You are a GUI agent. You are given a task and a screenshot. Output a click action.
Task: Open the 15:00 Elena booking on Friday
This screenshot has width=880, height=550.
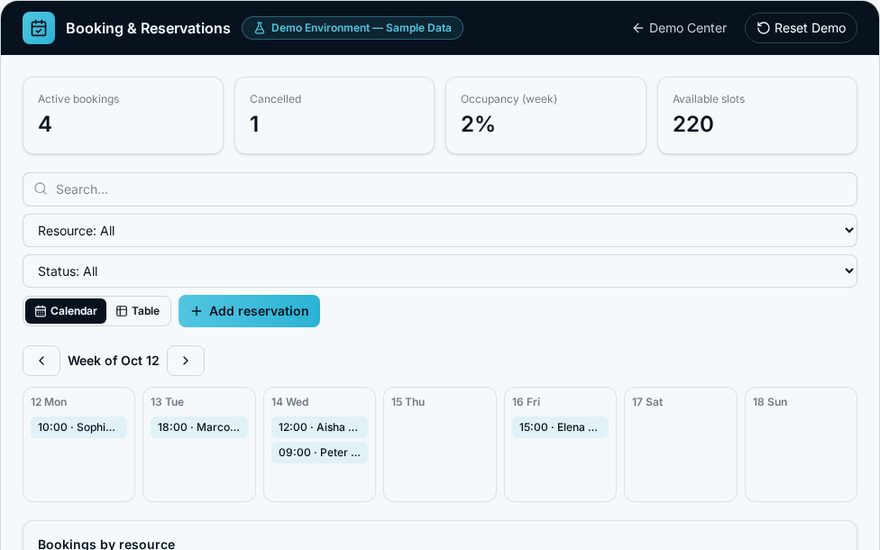coord(560,427)
